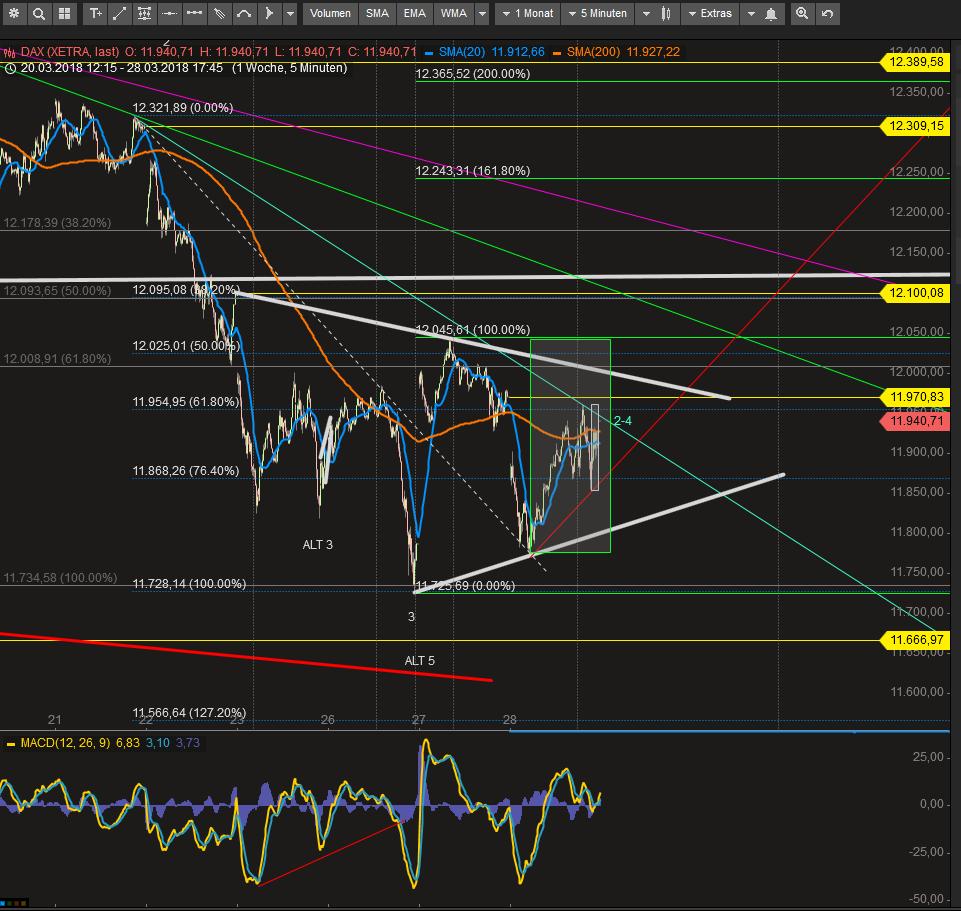Expand more indicators dropdown after WMA

click(x=482, y=13)
